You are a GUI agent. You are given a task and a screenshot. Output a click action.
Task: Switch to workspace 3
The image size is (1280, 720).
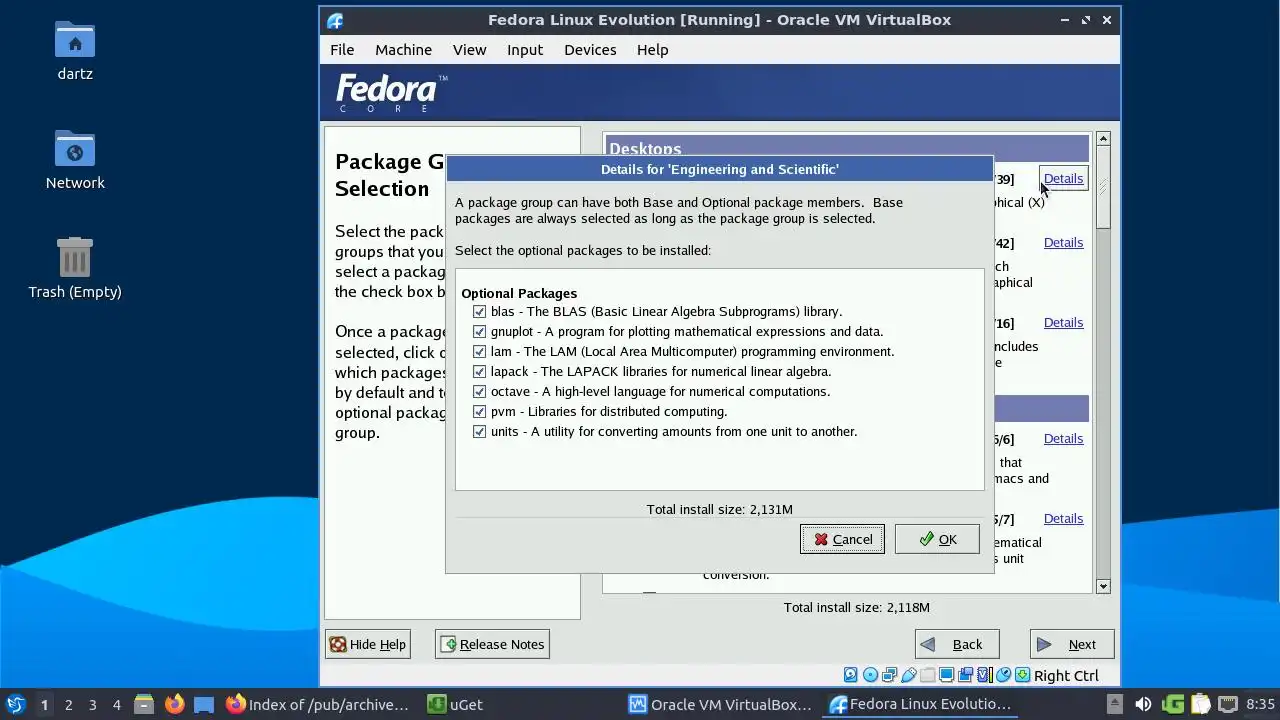pyautogui.click(x=92, y=704)
